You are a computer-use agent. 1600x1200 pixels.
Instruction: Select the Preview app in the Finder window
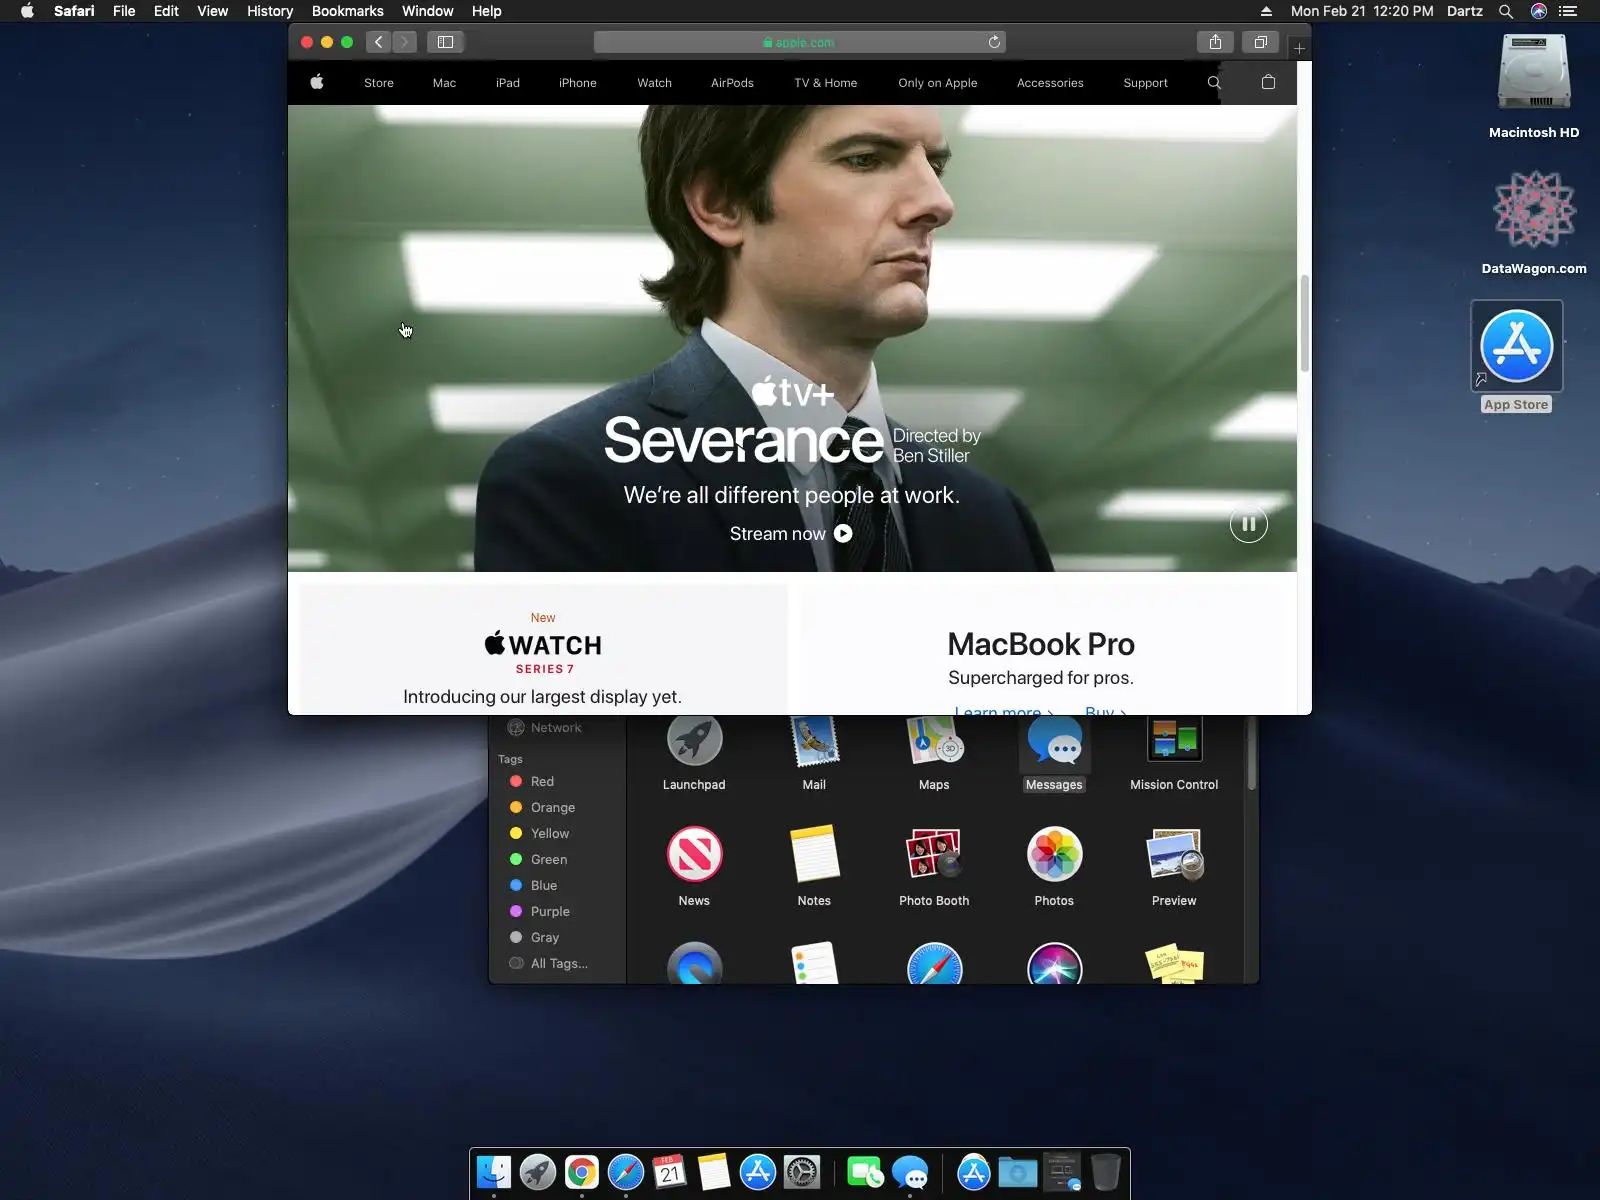point(1174,866)
